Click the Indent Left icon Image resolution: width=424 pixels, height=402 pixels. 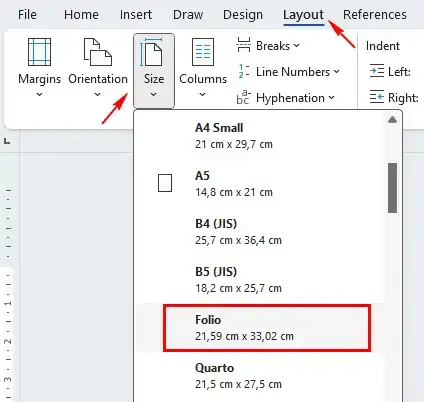tap(377, 71)
